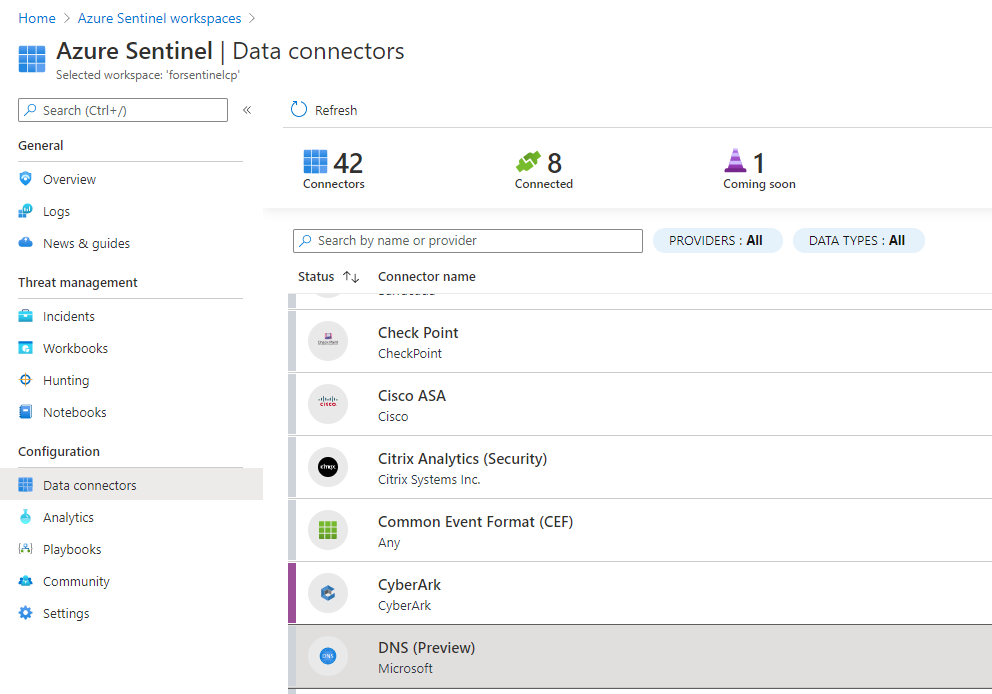
Task: Select the DNS (Preview) connector name
Action: [x=426, y=648]
